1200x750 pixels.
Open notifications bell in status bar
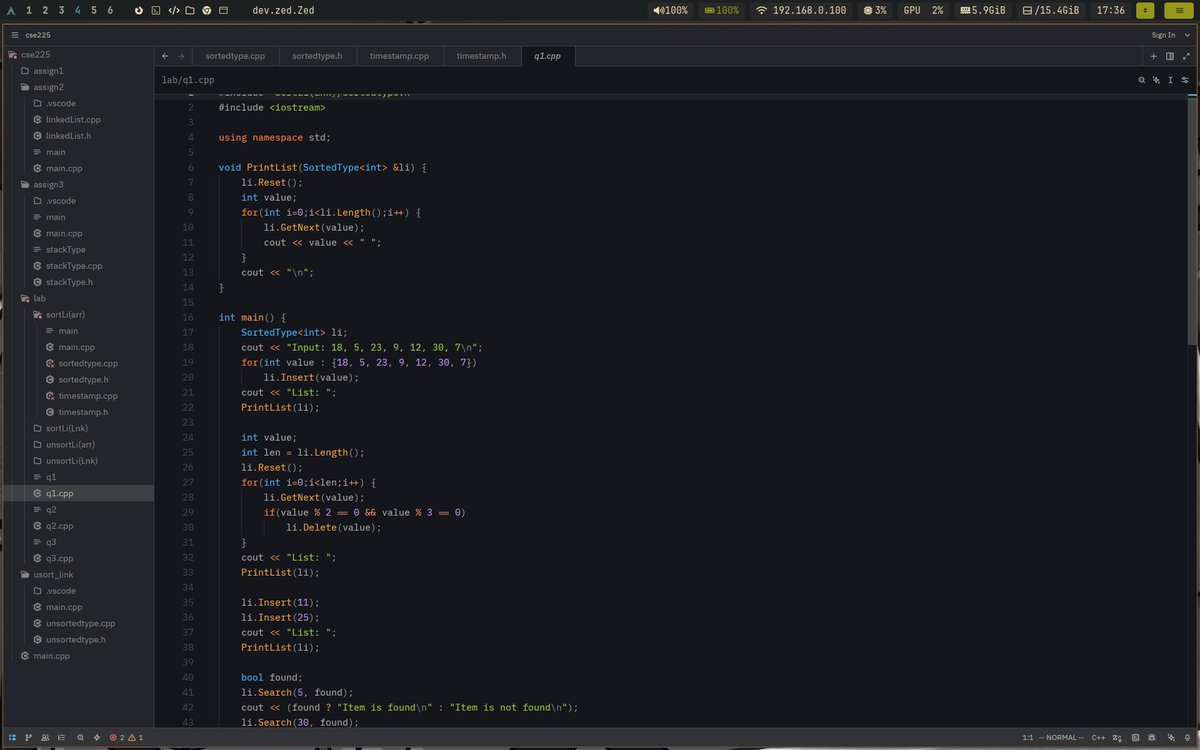coord(1188,737)
